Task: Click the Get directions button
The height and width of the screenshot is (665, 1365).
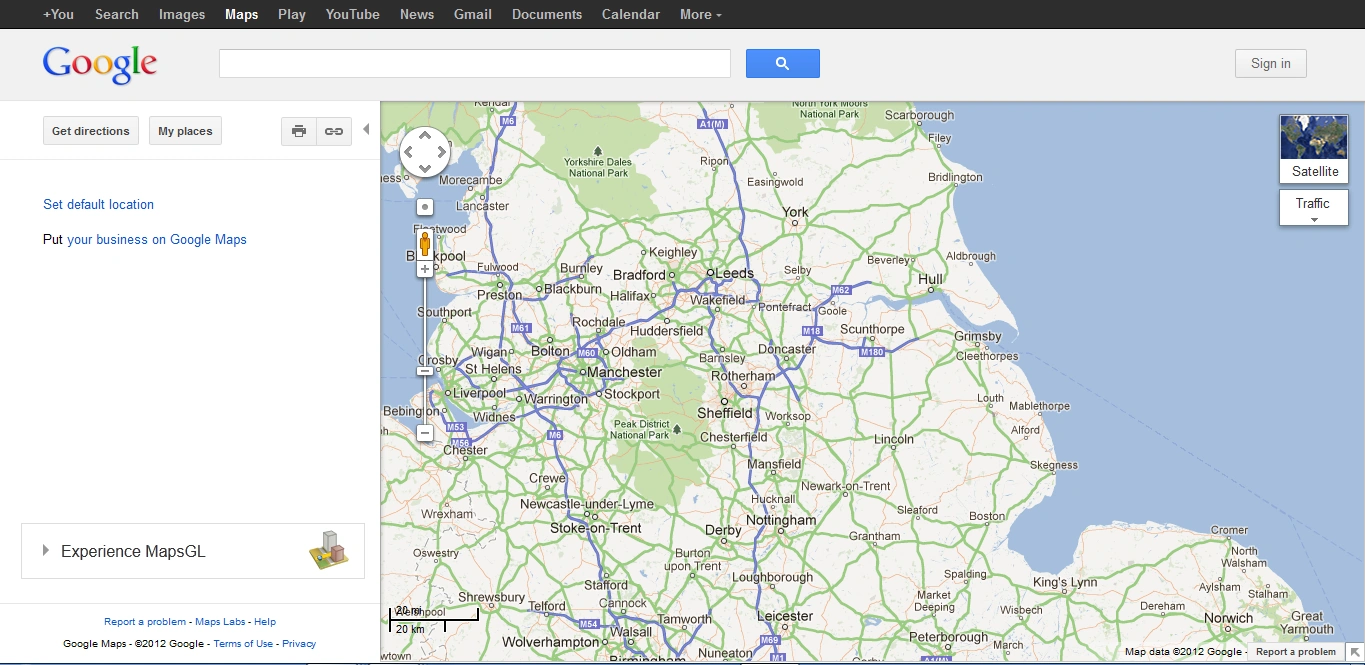Action: (90, 130)
